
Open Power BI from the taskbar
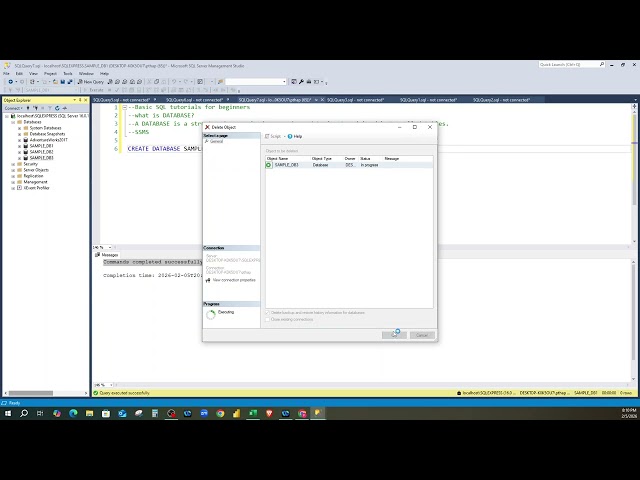(236, 413)
